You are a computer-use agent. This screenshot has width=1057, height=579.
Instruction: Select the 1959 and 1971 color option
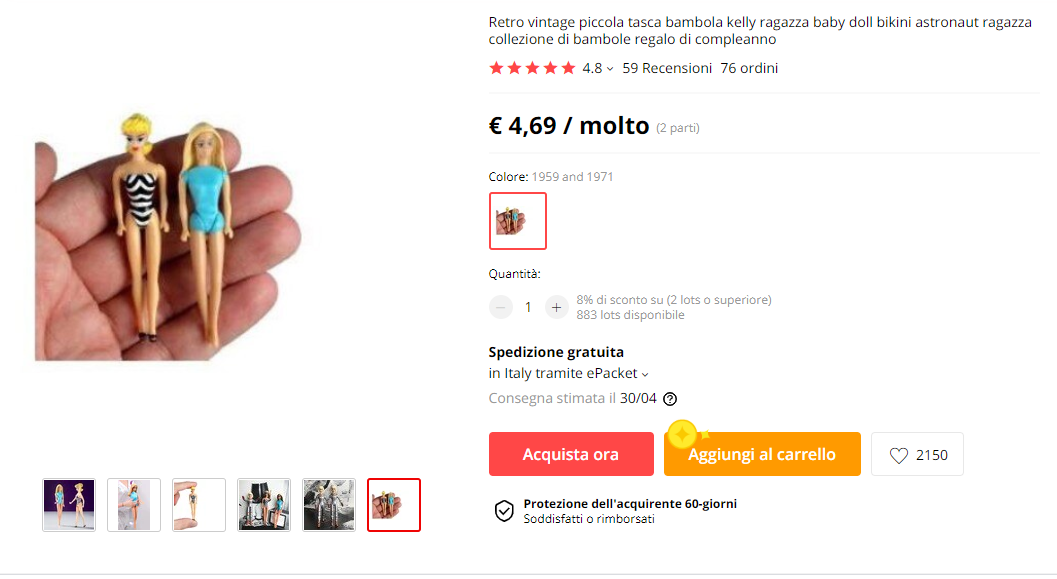click(518, 221)
